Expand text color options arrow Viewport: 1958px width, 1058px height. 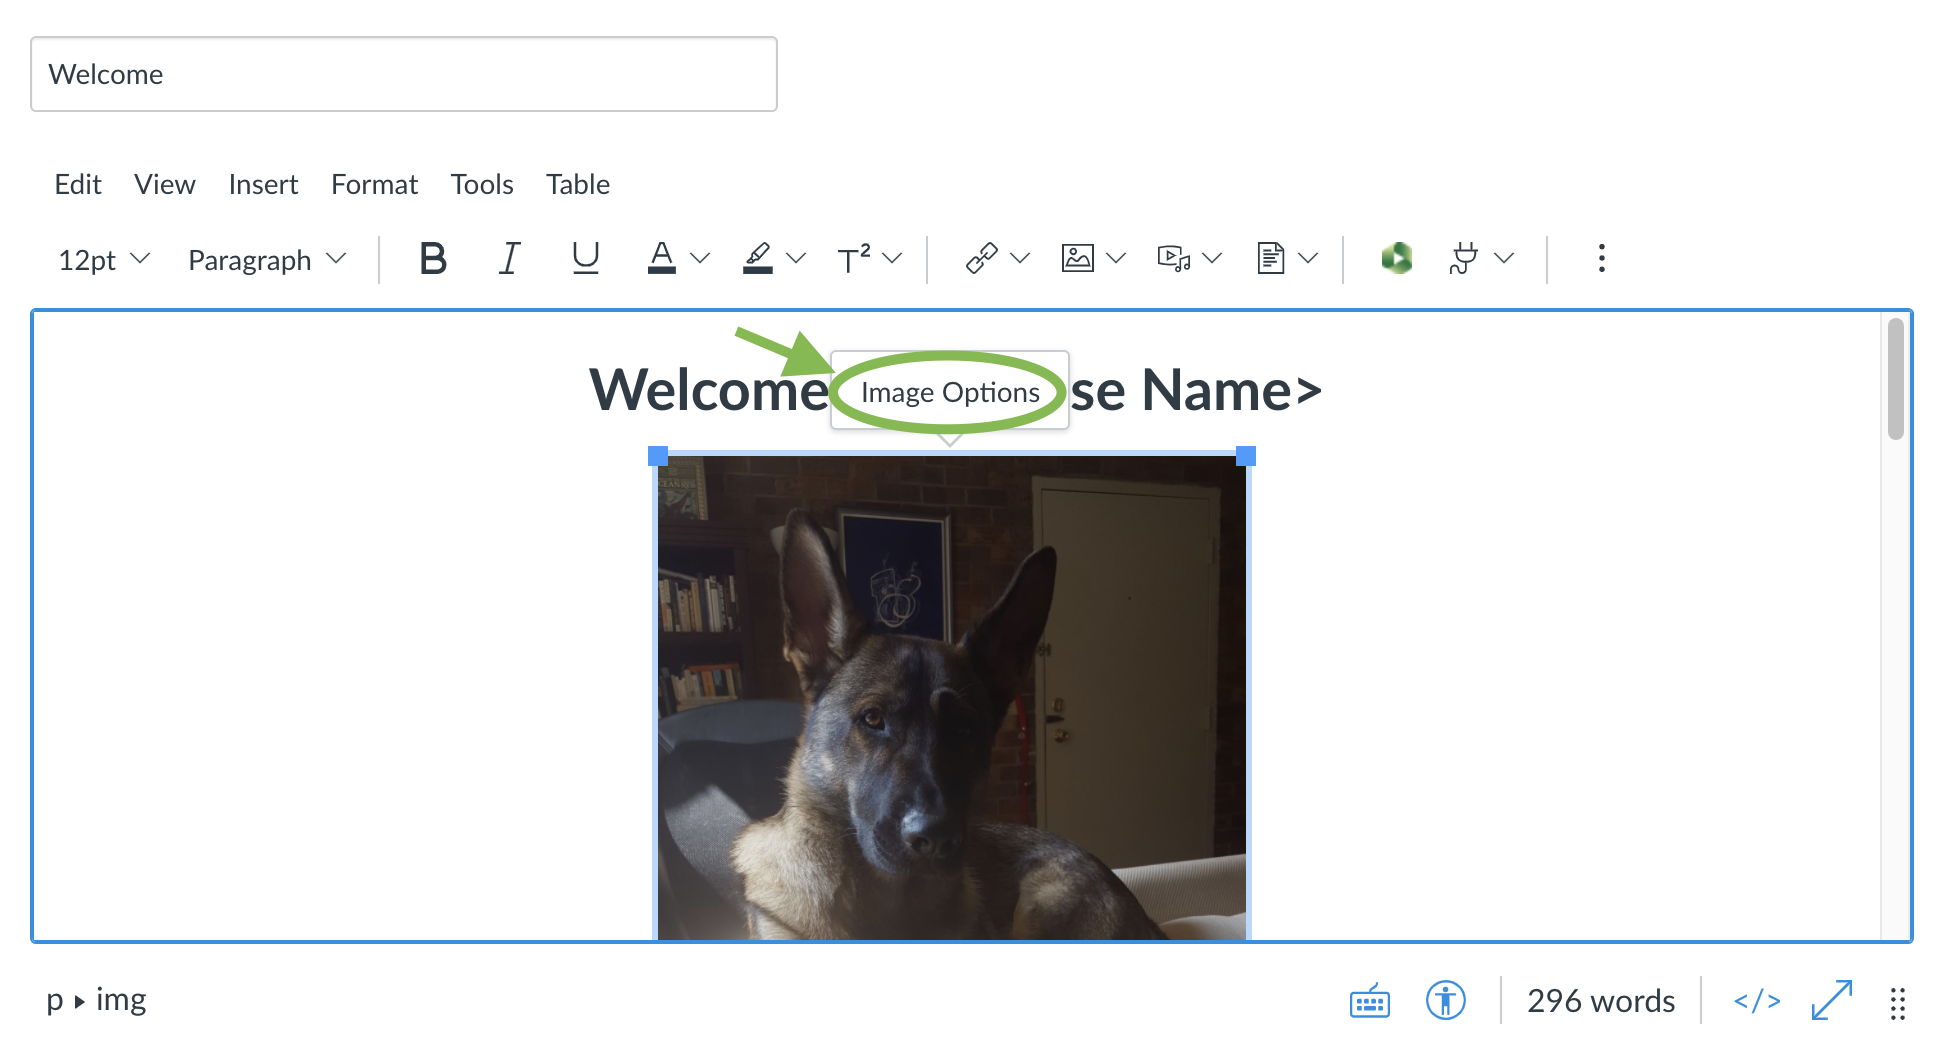(x=700, y=259)
